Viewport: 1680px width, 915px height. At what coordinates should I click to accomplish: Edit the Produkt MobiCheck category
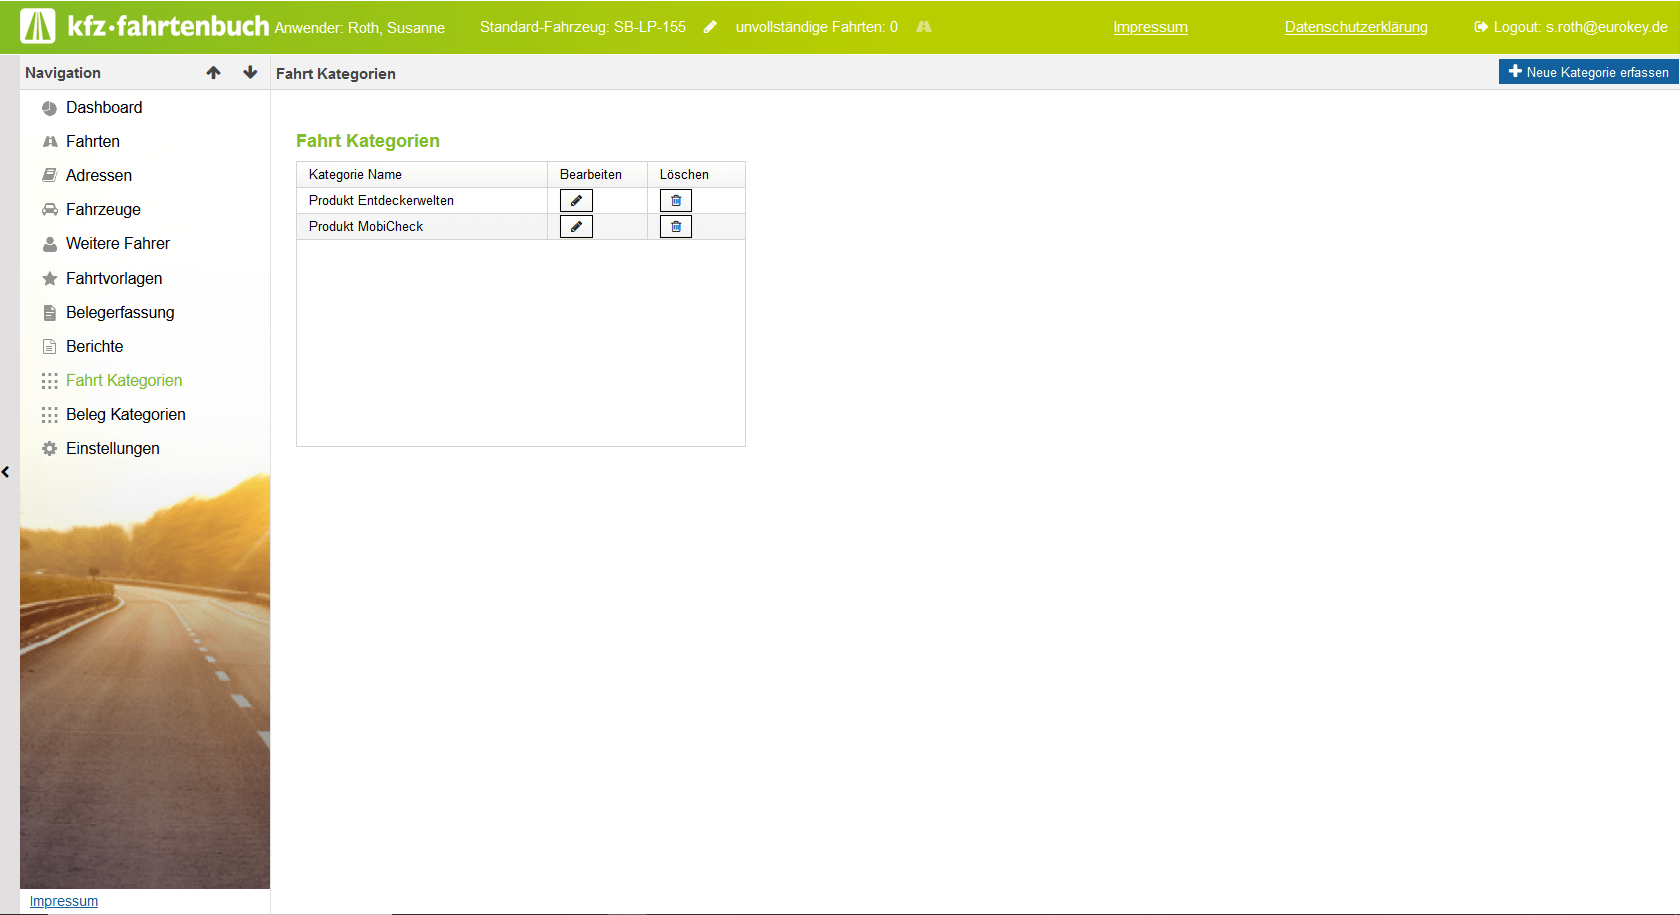[576, 227]
